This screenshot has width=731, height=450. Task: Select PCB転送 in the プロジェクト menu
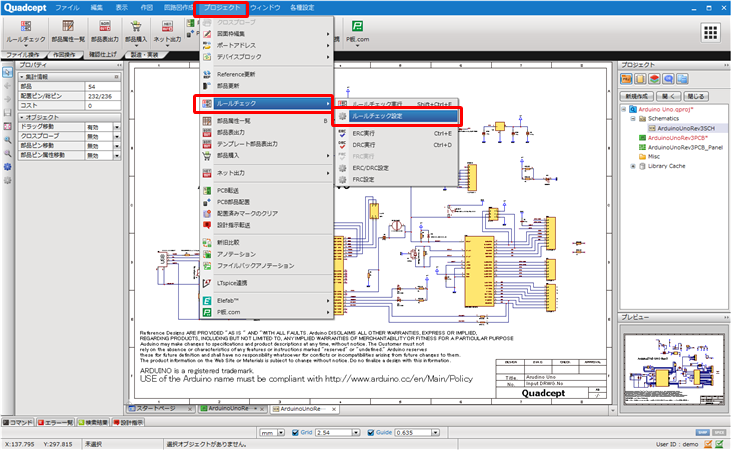coord(266,190)
